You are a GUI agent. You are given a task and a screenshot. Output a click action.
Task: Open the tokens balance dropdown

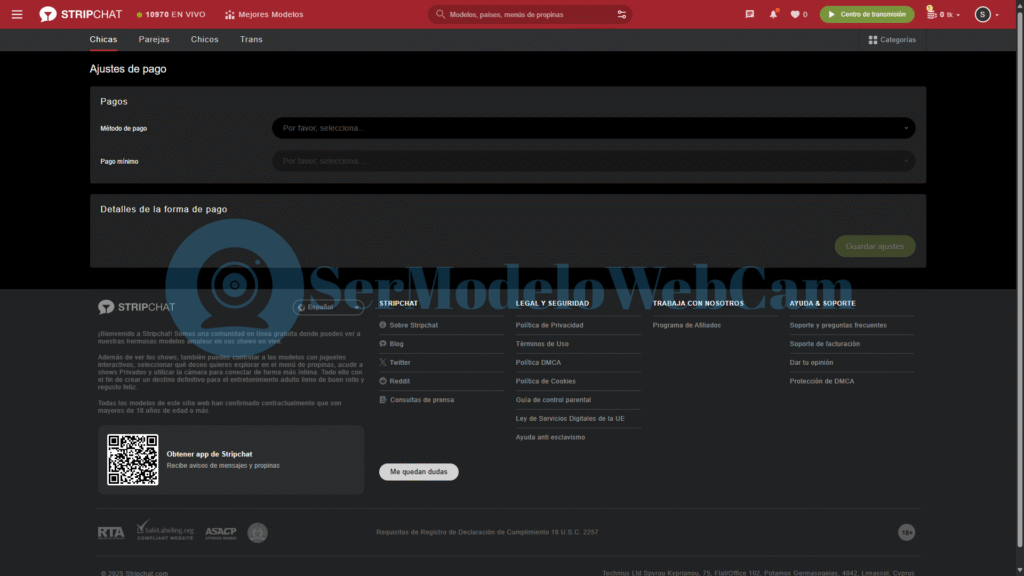coord(944,14)
